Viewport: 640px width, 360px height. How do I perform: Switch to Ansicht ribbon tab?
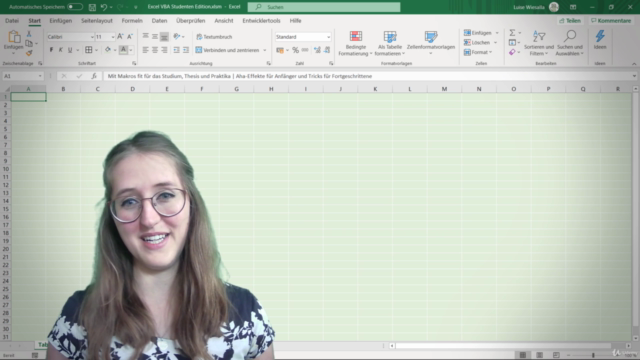224,20
